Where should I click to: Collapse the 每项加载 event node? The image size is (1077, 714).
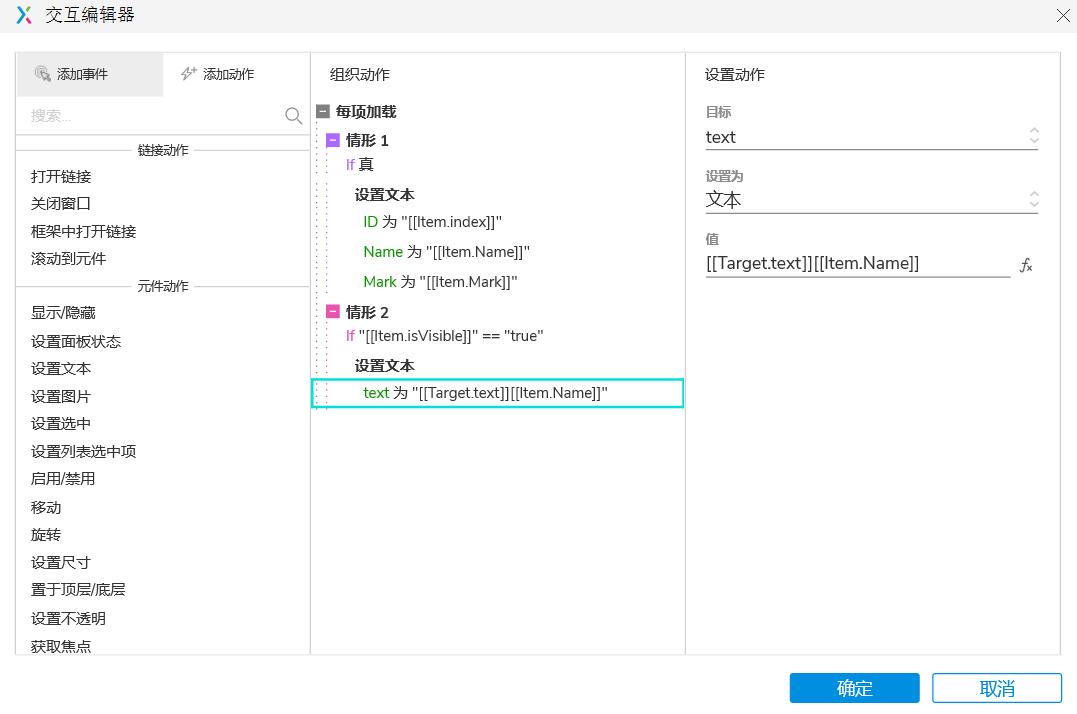click(x=323, y=112)
